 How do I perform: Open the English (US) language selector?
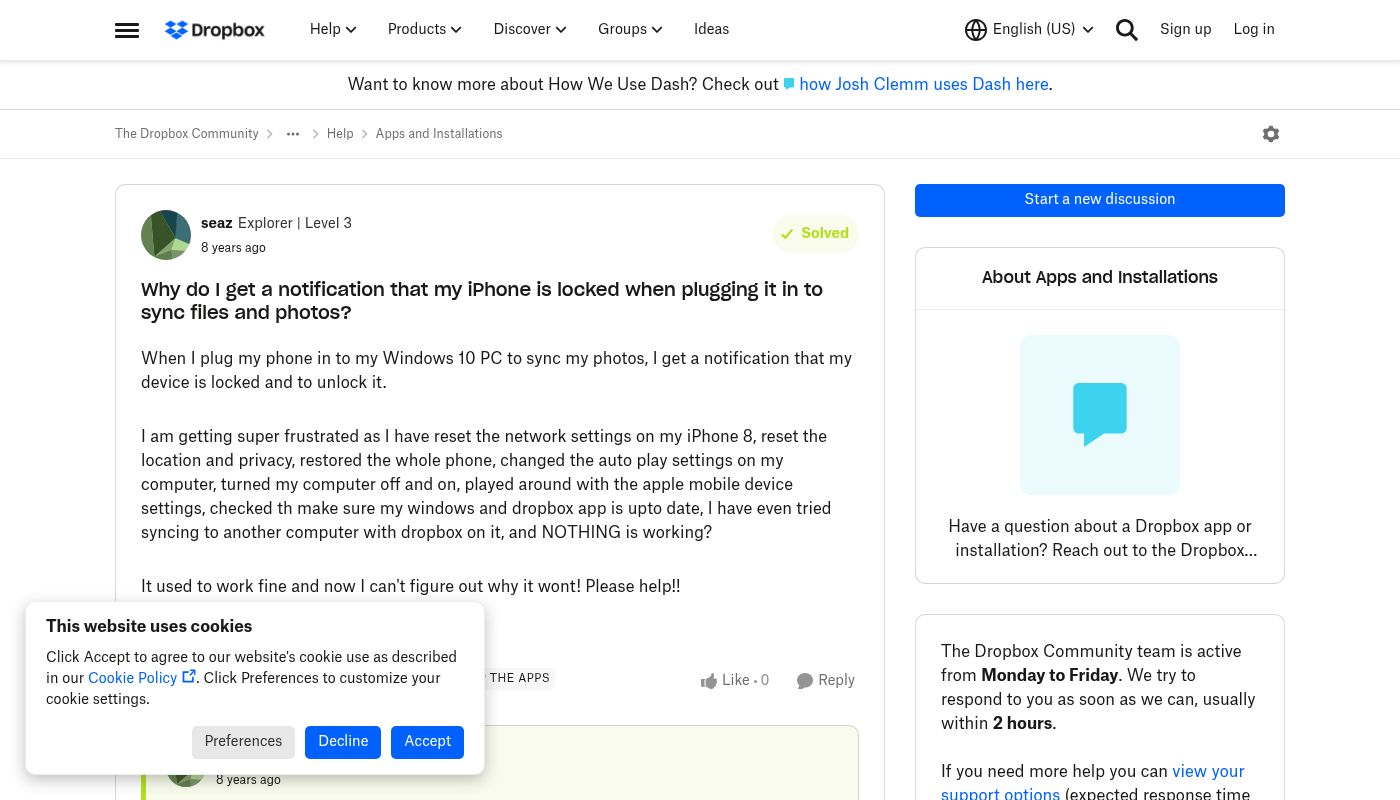(x=1029, y=30)
